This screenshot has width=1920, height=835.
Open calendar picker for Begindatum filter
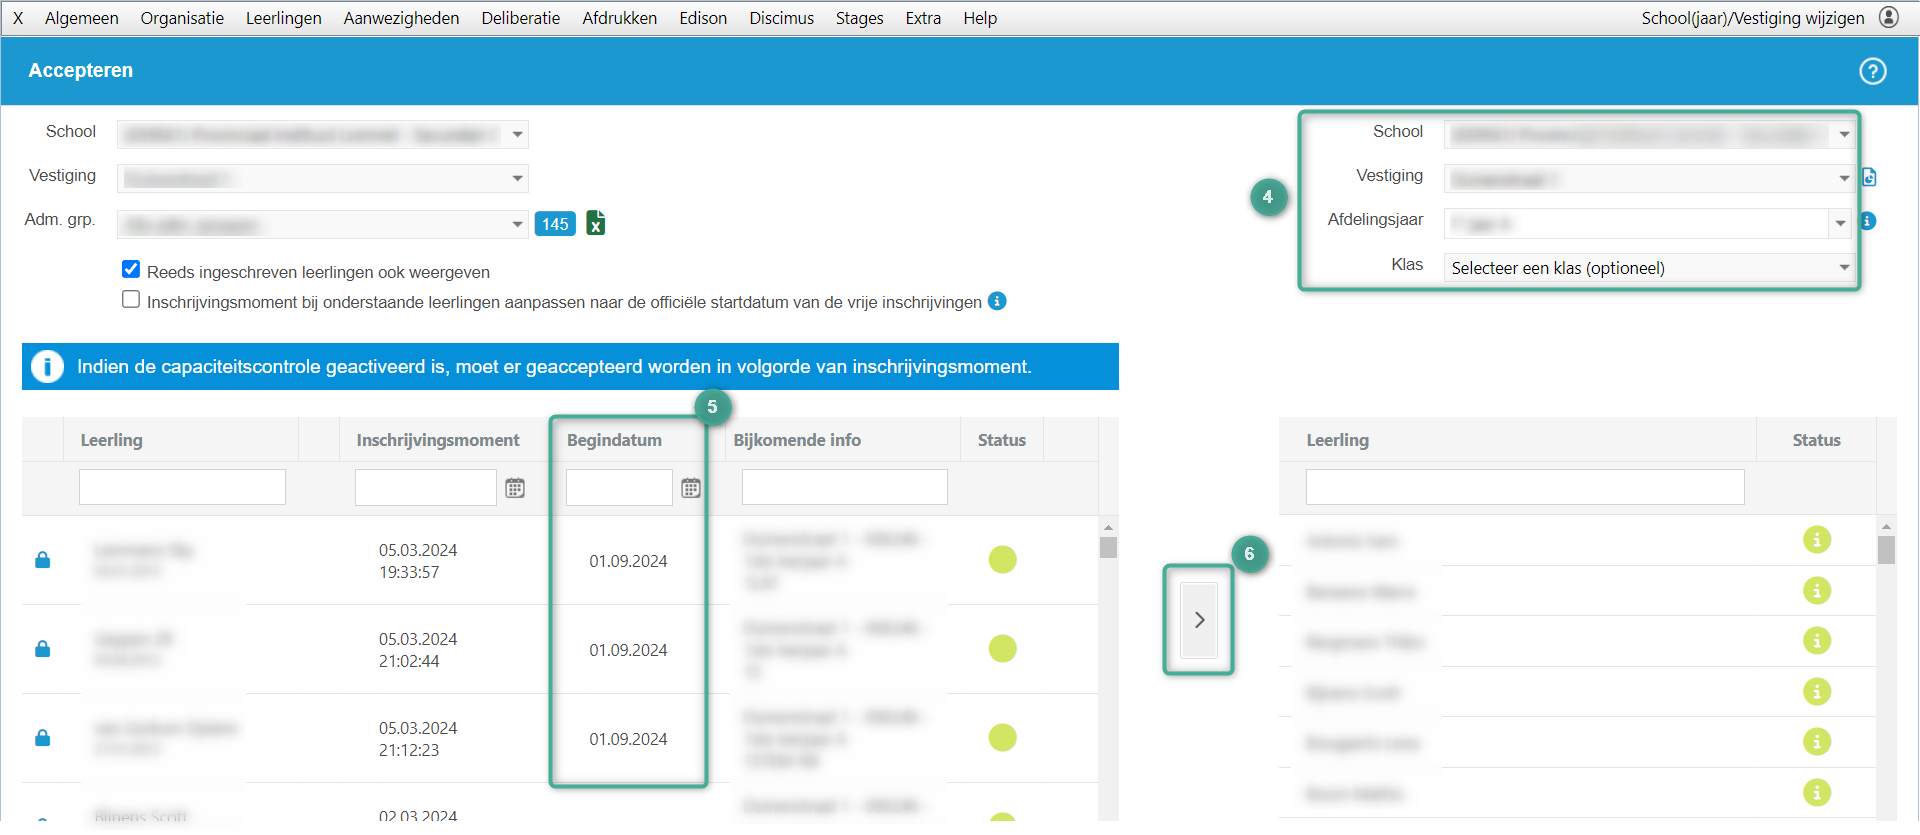[691, 488]
